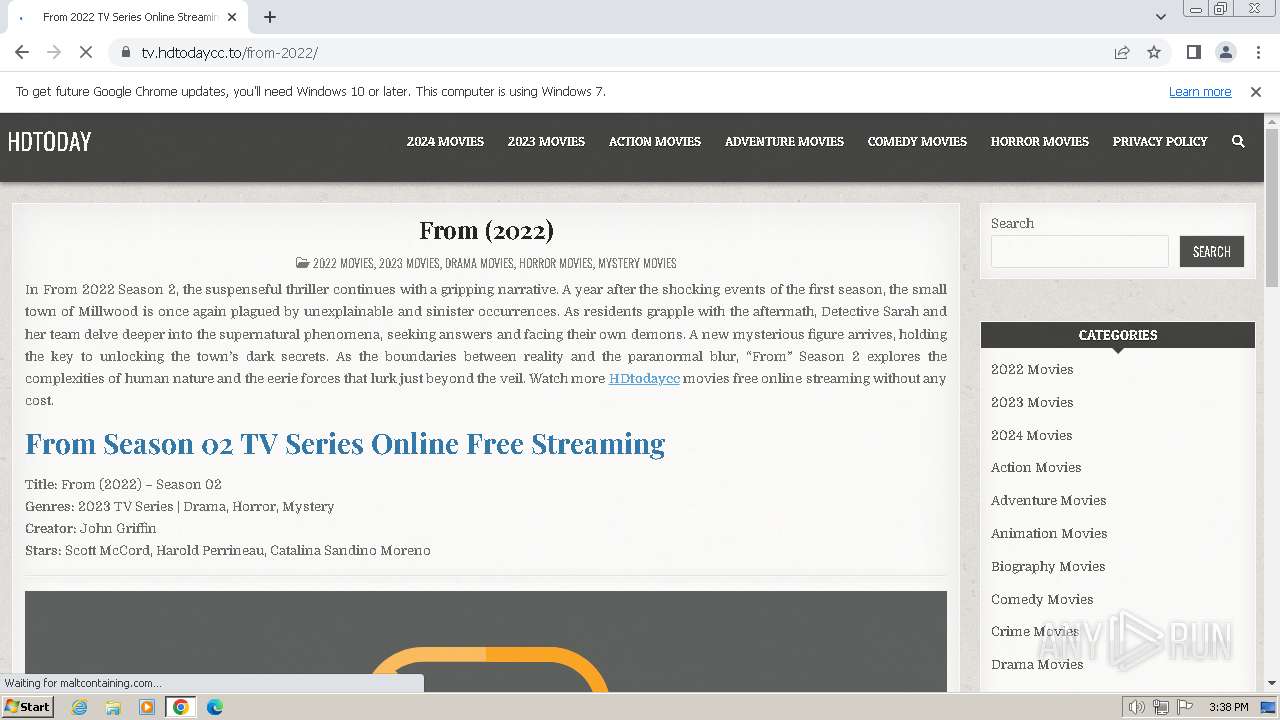Open Windows Media Player taskbar icon
This screenshot has height=720, width=1280.
[147, 707]
